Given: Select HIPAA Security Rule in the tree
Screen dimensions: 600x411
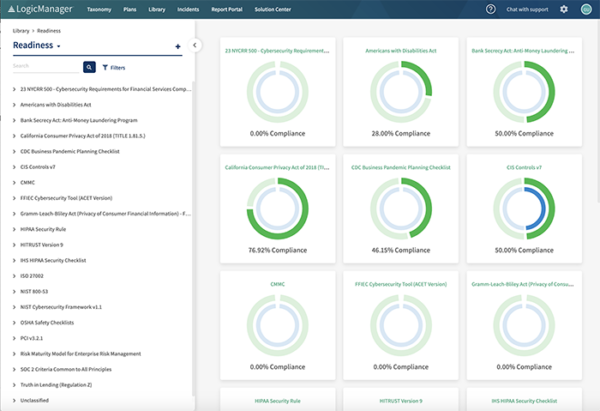Looking at the screenshot, I should pos(43,229).
